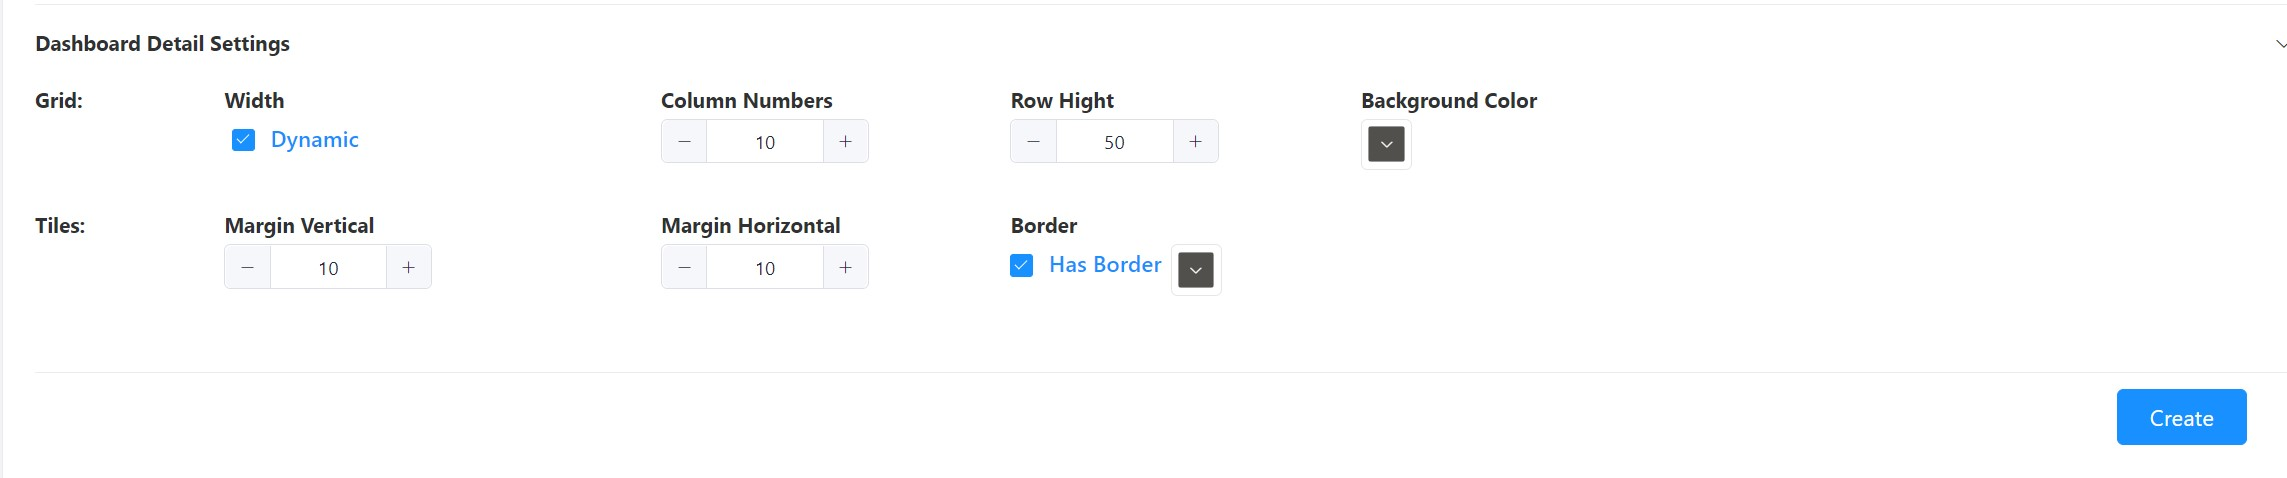Increase the Column Numbers value

tap(845, 142)
